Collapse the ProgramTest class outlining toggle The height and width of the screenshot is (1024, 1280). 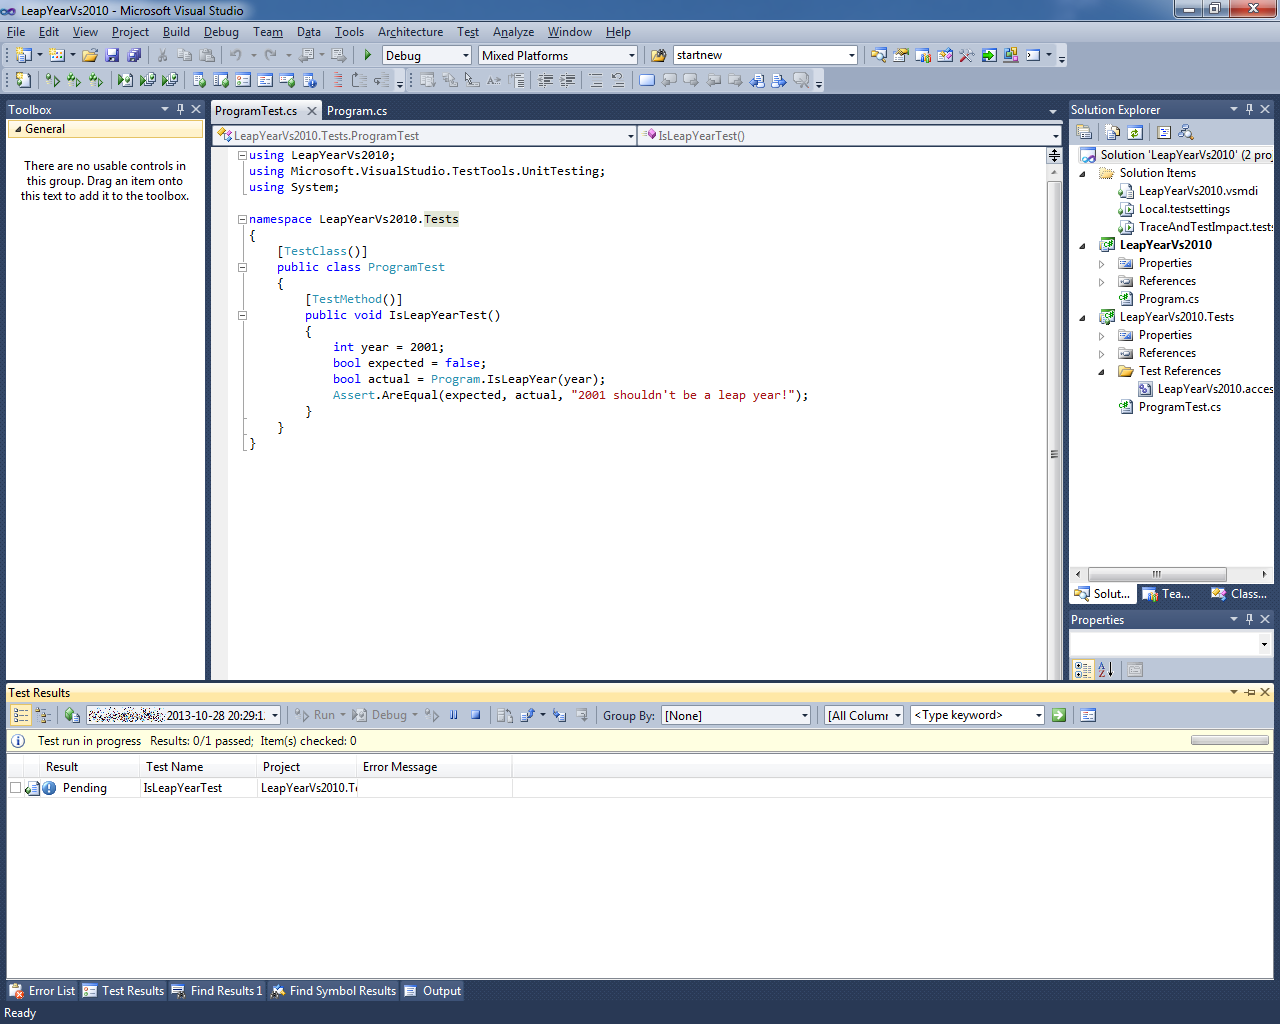(x=242, y=267)
